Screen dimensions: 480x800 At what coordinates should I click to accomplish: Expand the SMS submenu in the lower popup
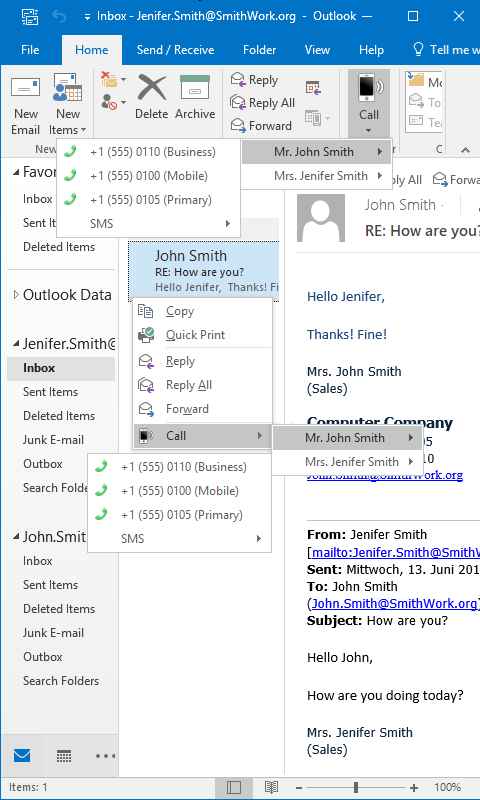point(180,538)
